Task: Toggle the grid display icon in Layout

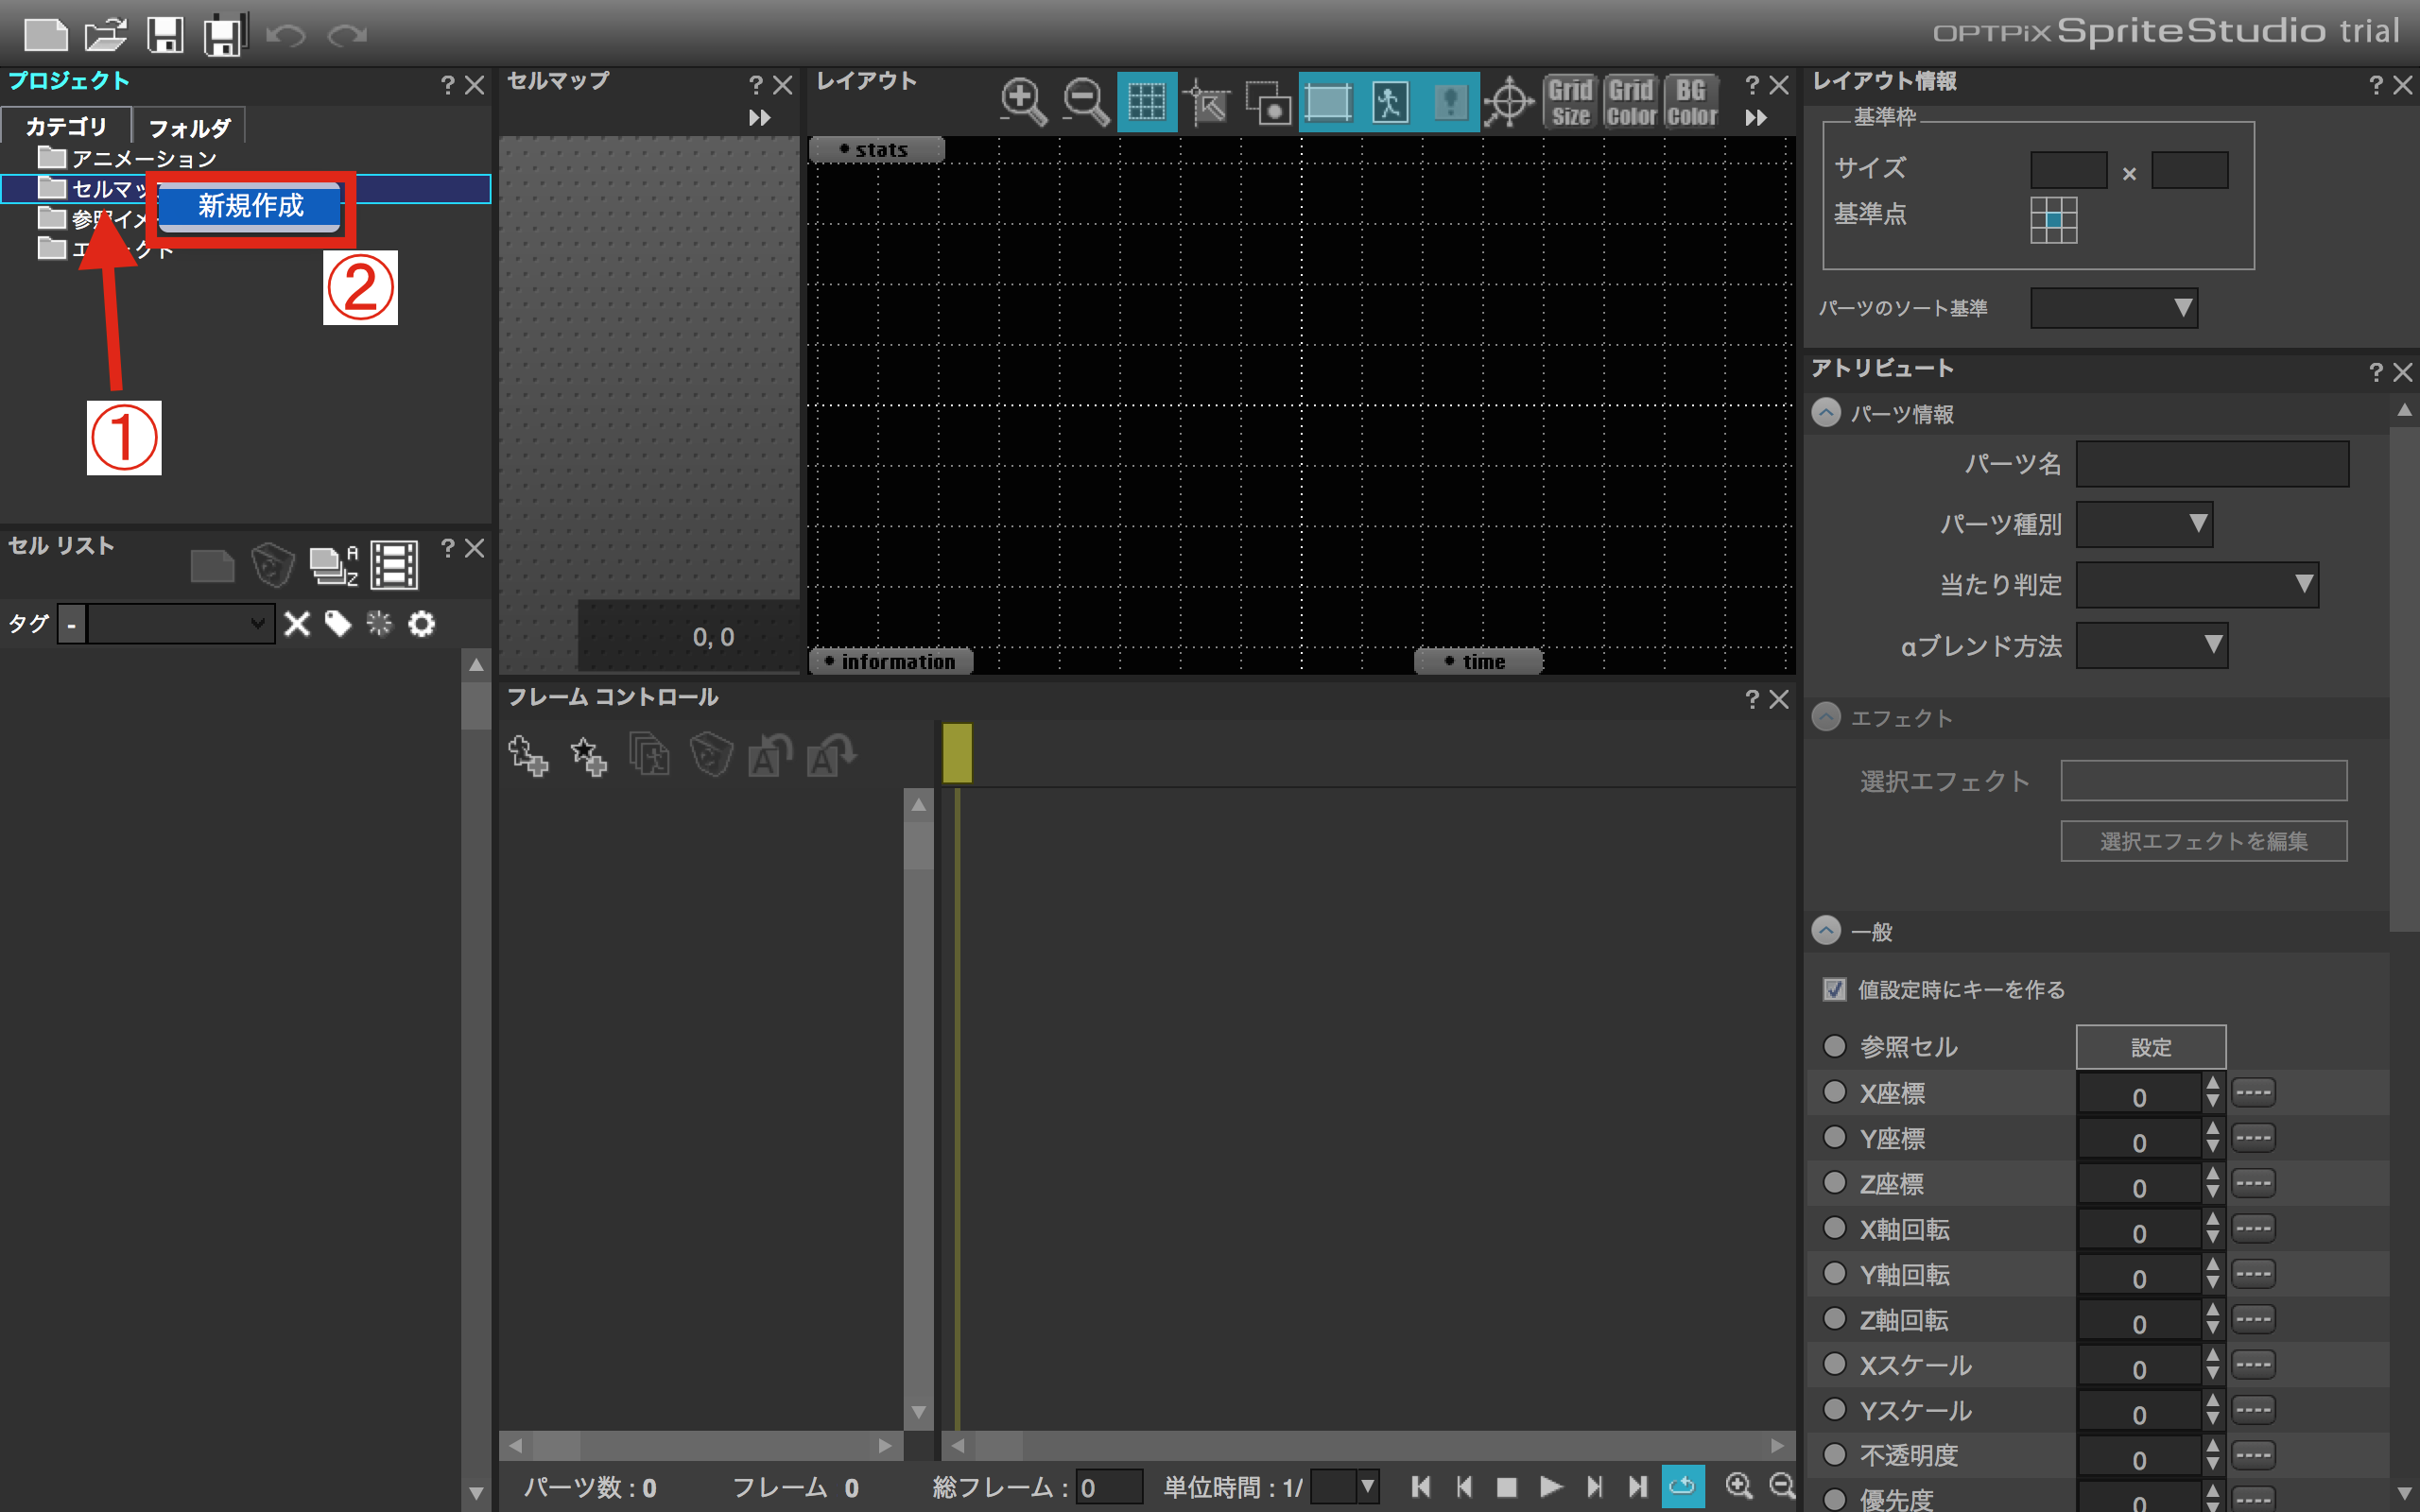Action: pos(1146,101)
